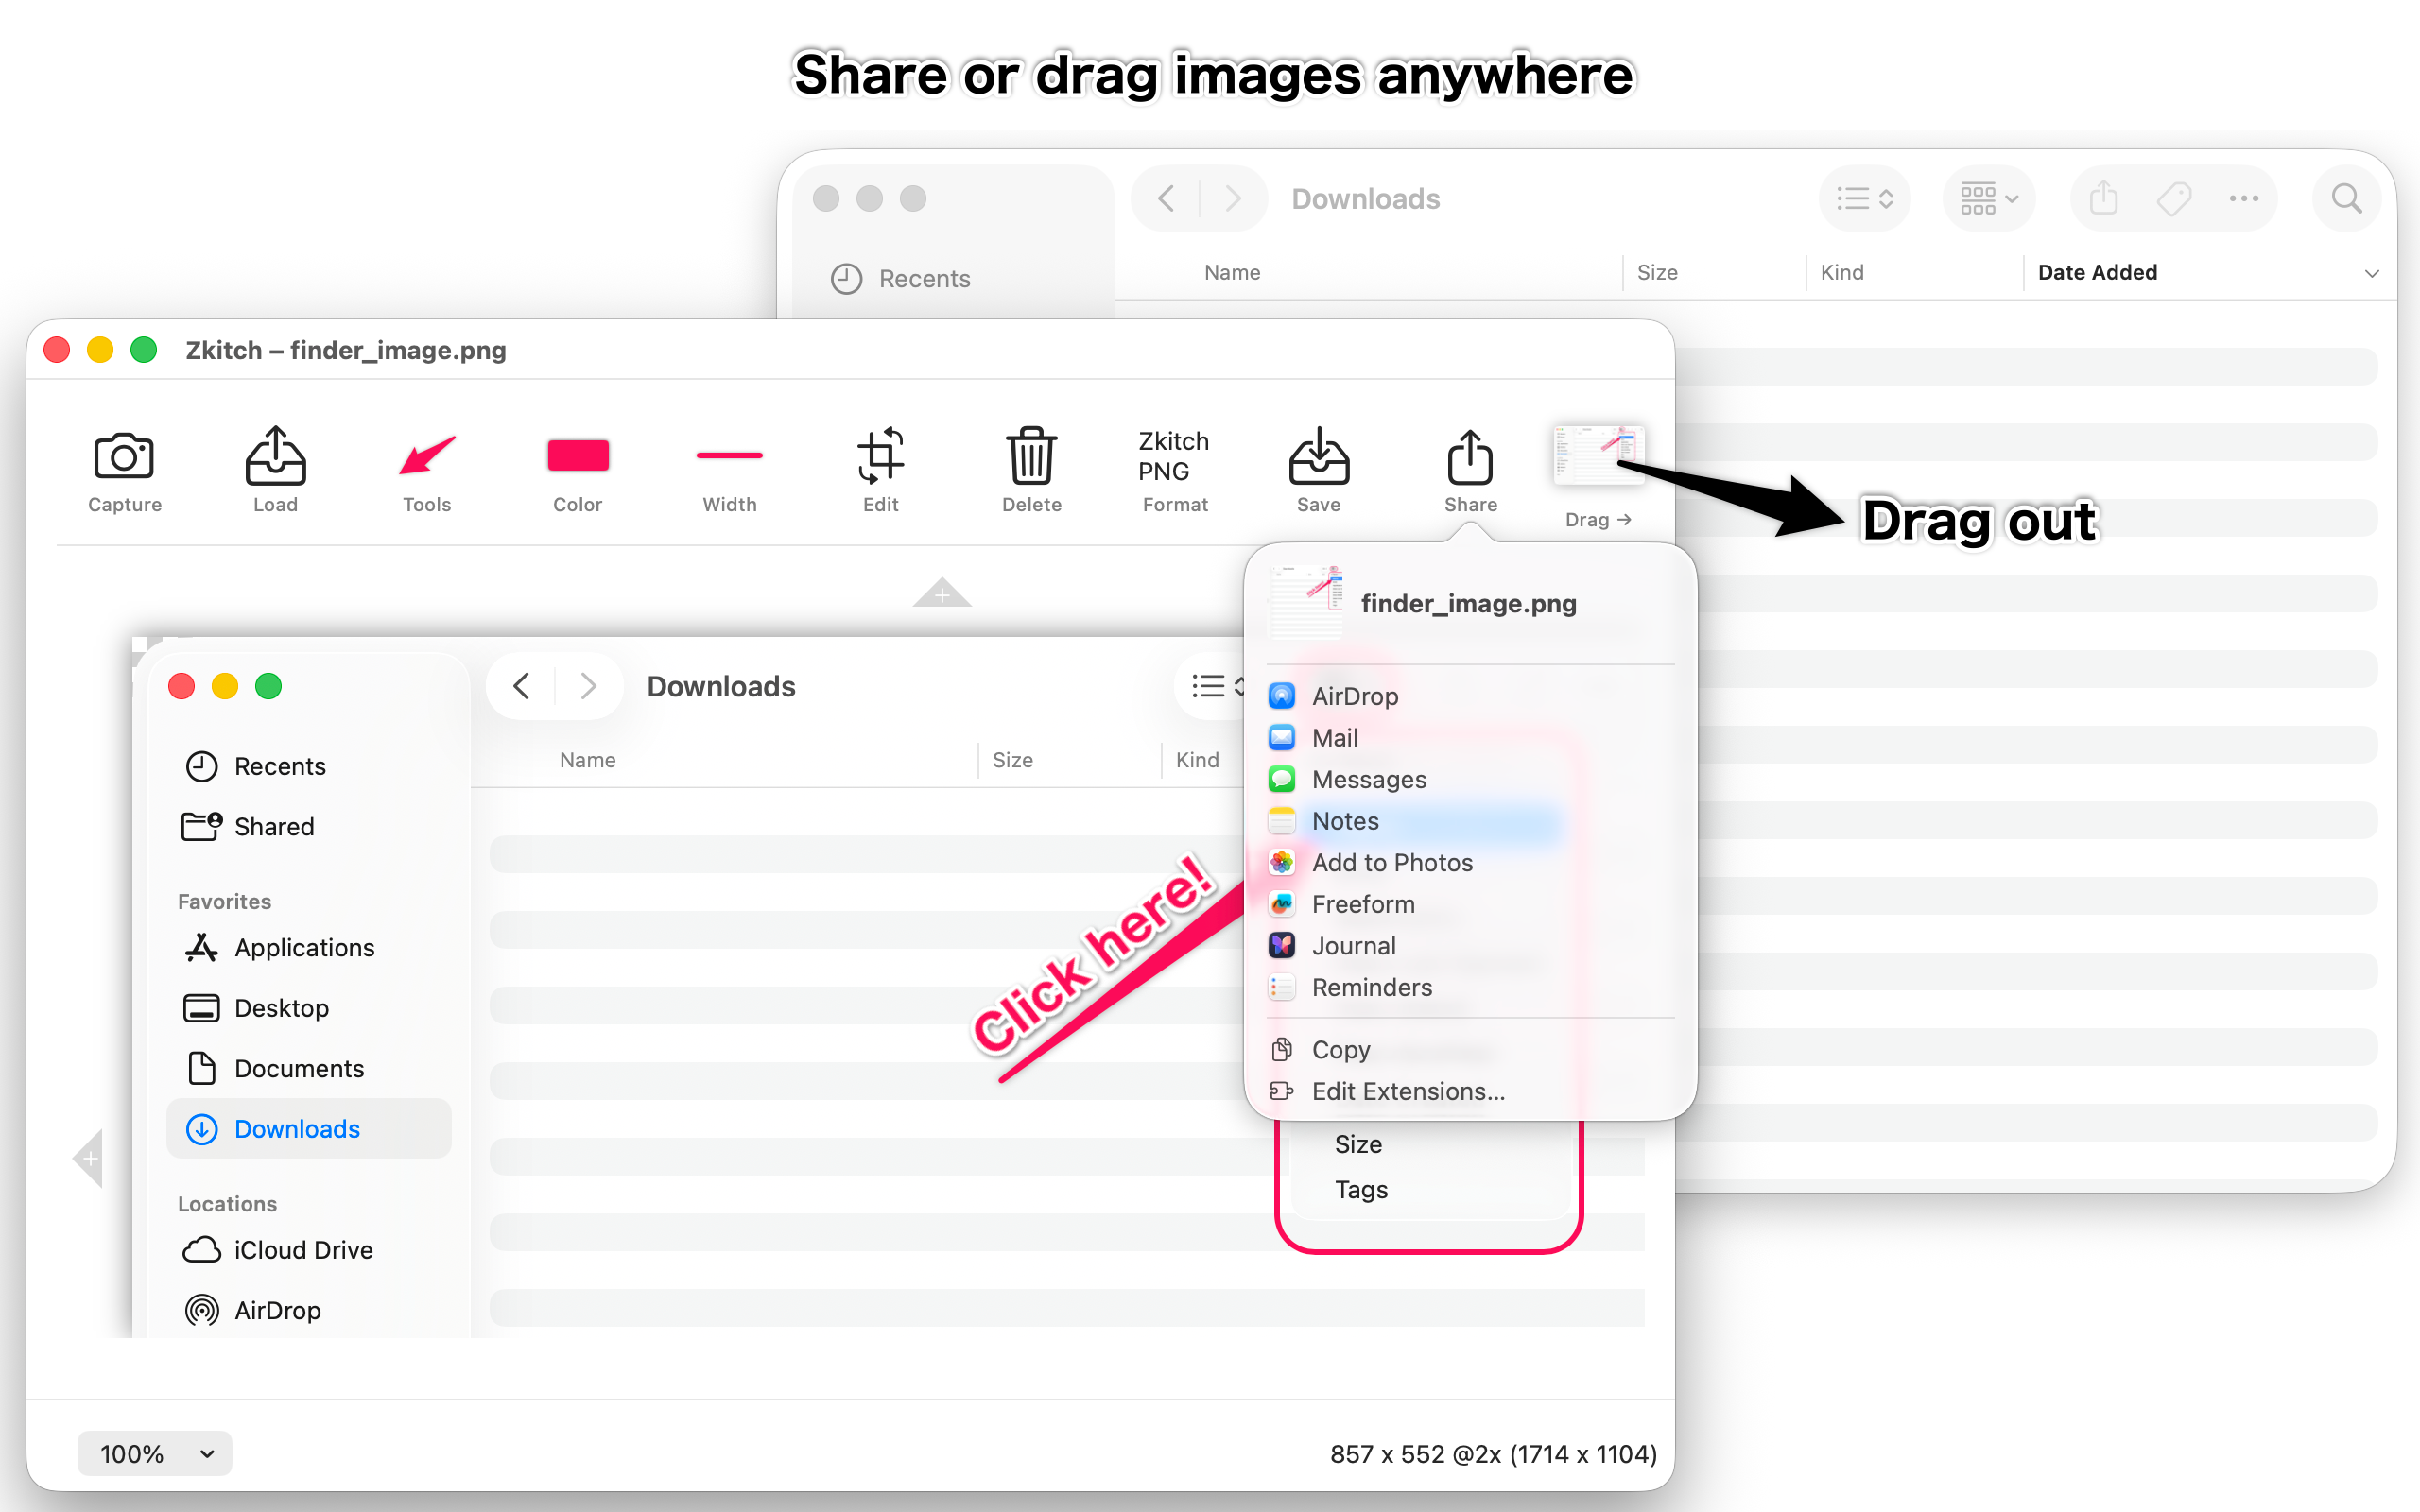Select Recents in the background Finder sidebar
The height and width of the screenshot is (1512, 2420).
[901, 278]
